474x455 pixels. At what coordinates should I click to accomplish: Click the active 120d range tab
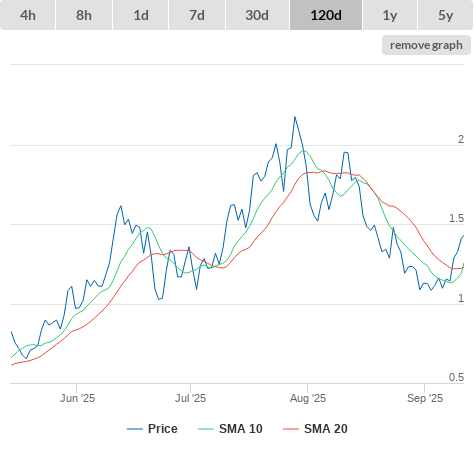pyautogui.click(x=326, y=15)
